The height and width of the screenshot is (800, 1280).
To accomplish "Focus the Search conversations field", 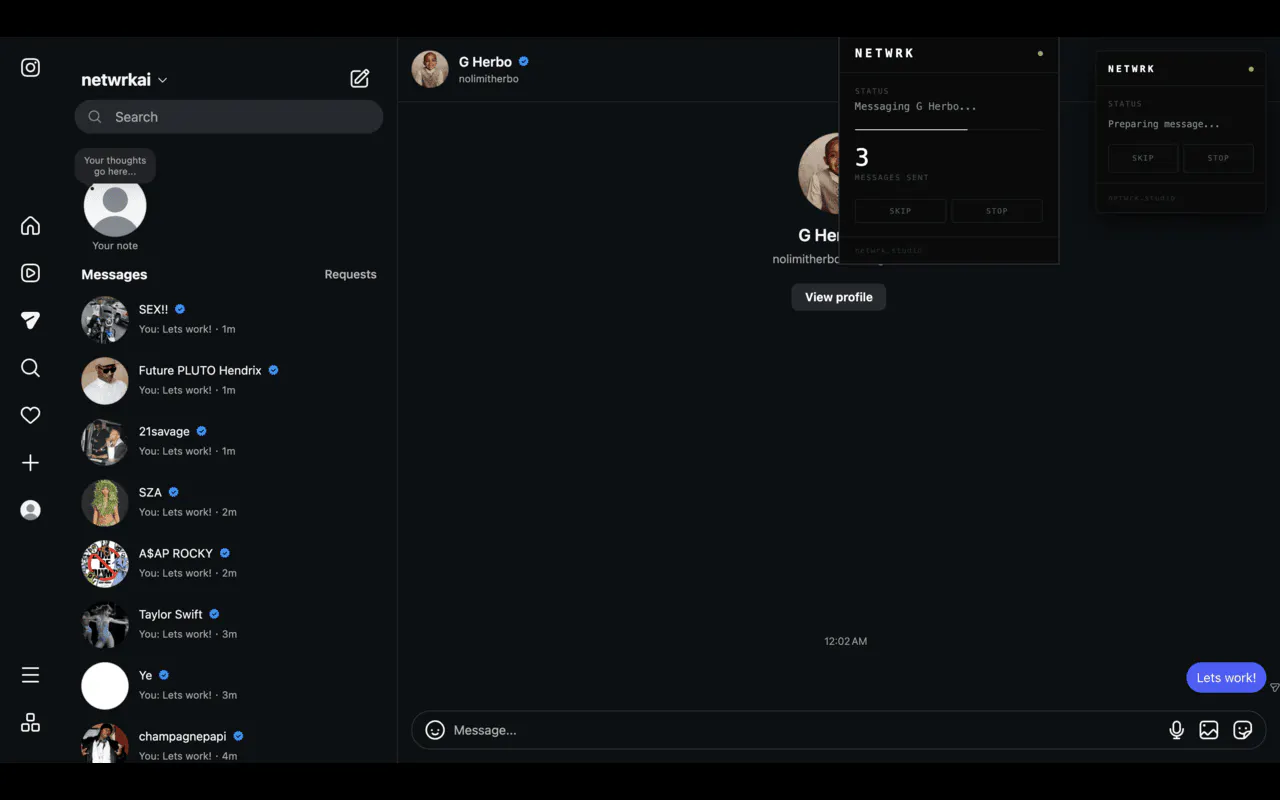I will click(229, 117).
